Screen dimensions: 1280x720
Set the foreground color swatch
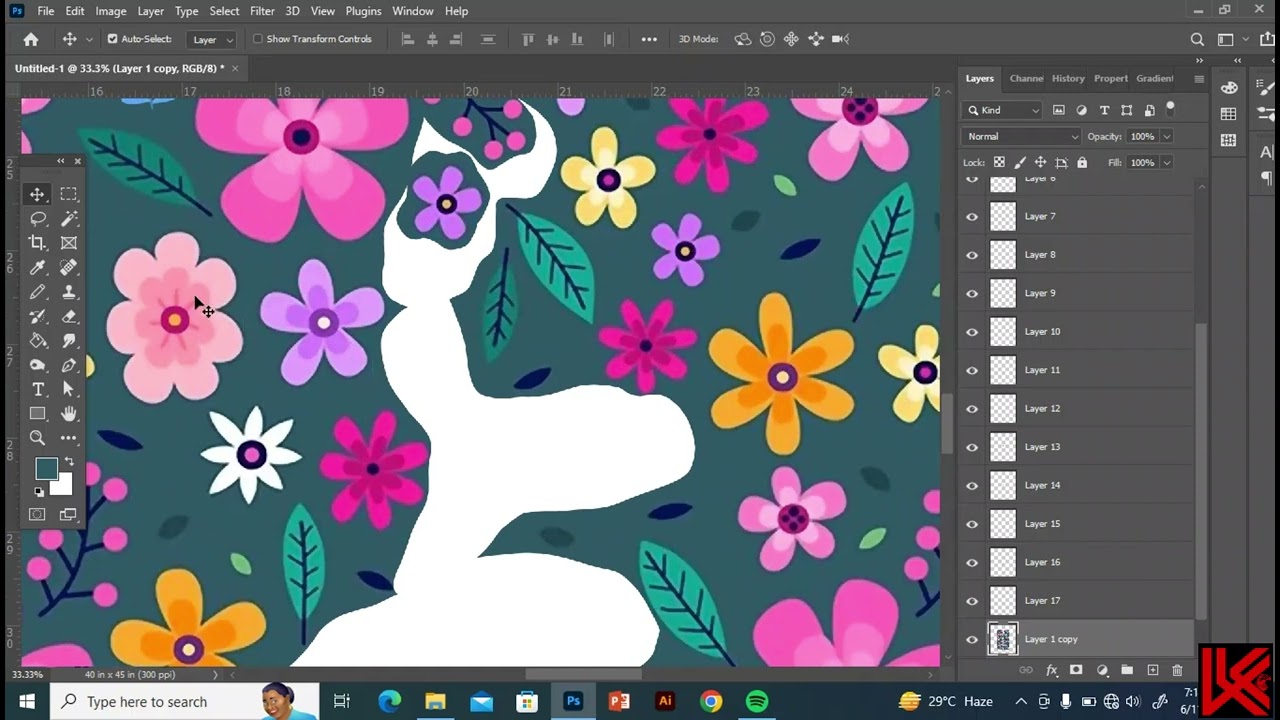46,468
